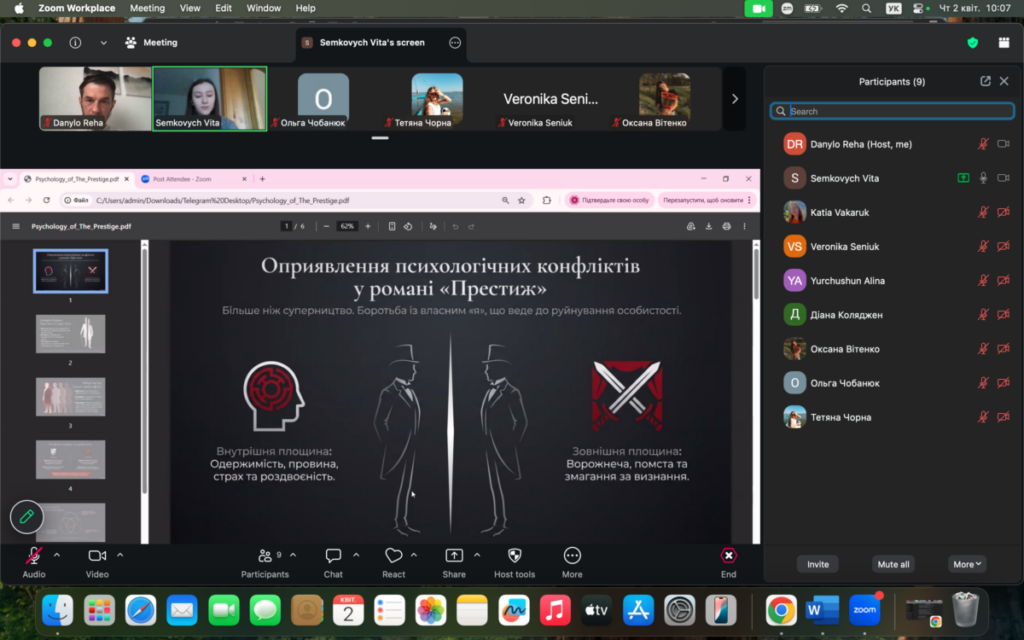1024x640 pixels.
Task: Open the encryption green shield icon
Action: [972, 43]
